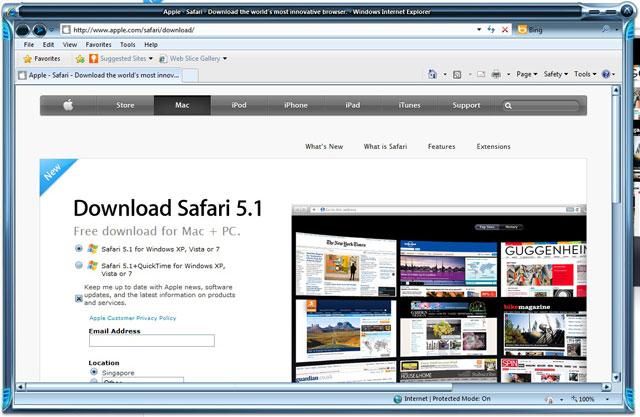Open the Edit menu
640x417 pixels.
point(48,45)
